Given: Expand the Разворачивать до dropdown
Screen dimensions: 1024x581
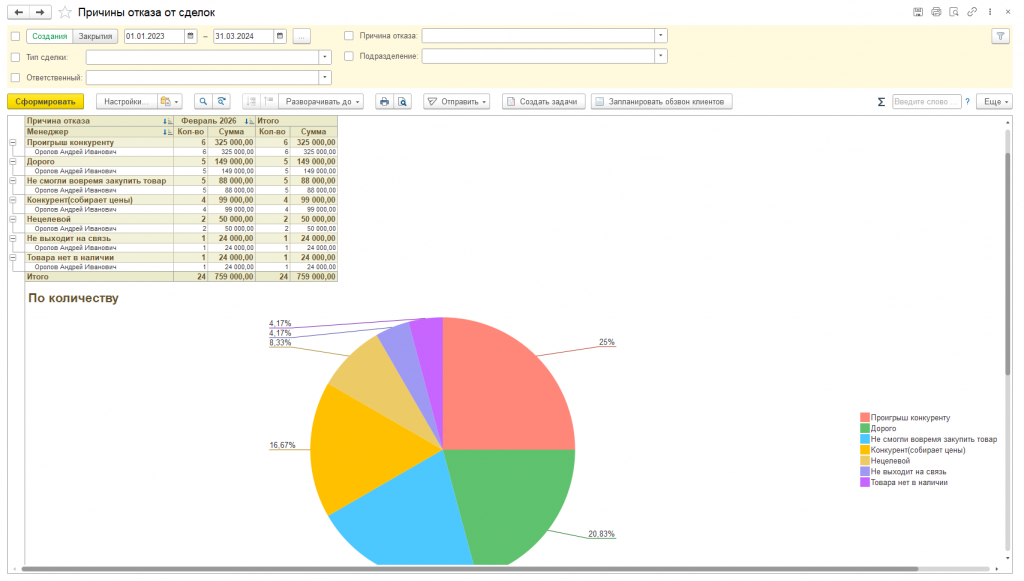Looking at the screenshot, I should [323, 102].
